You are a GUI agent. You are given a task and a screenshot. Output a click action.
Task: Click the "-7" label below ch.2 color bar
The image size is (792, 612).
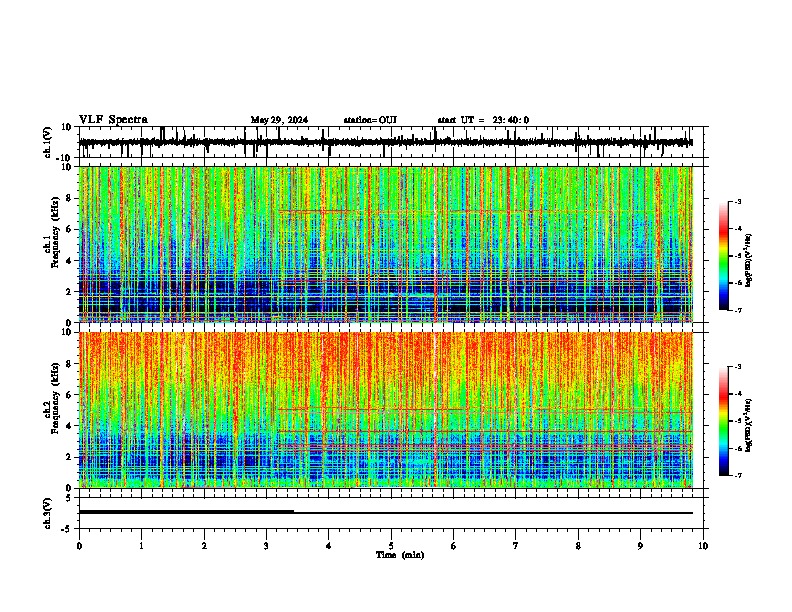pos(738,476)
